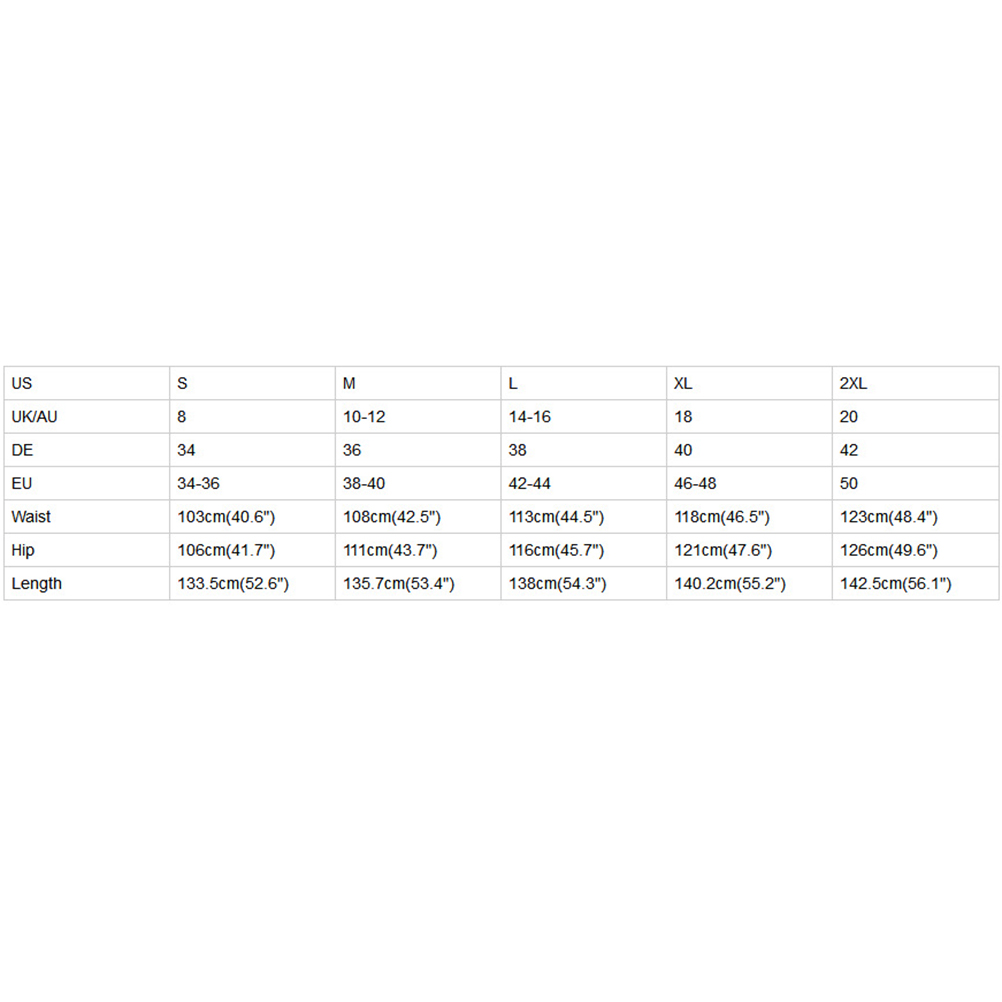Click the US row header cell

coord(22,383)
